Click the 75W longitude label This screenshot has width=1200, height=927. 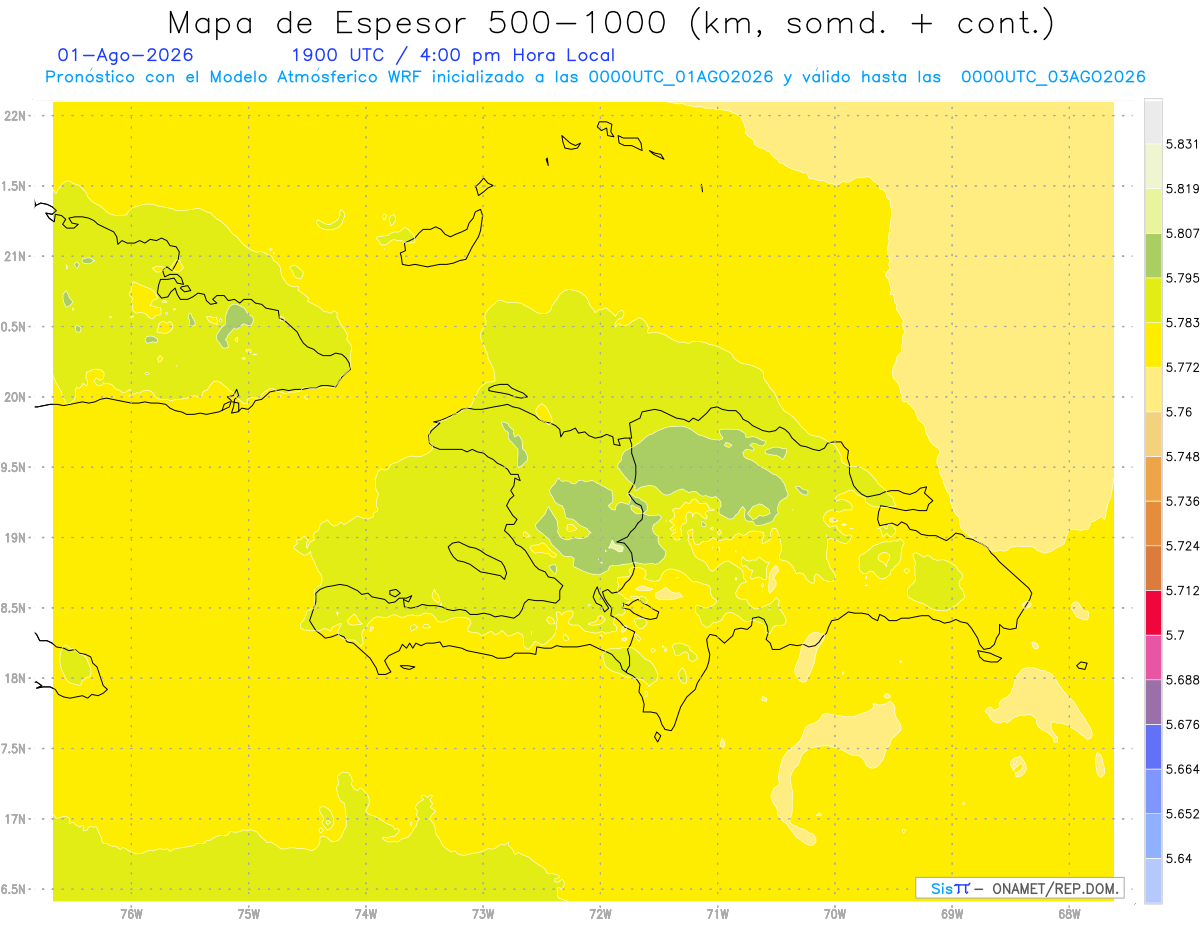249,914
